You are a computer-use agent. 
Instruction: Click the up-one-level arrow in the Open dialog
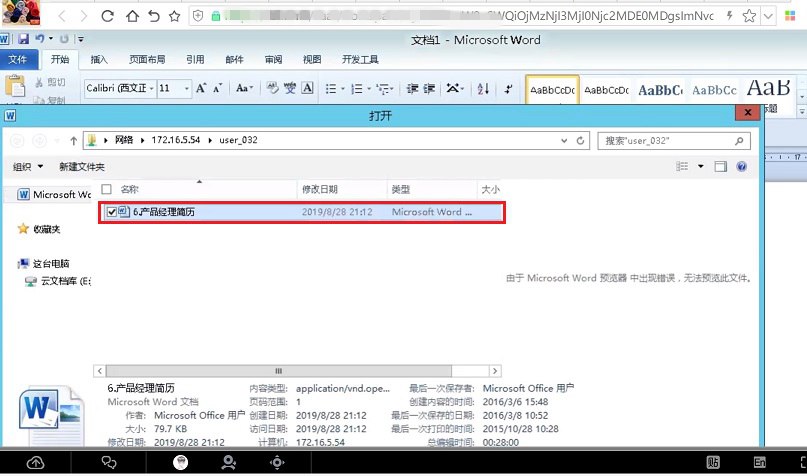74,140
